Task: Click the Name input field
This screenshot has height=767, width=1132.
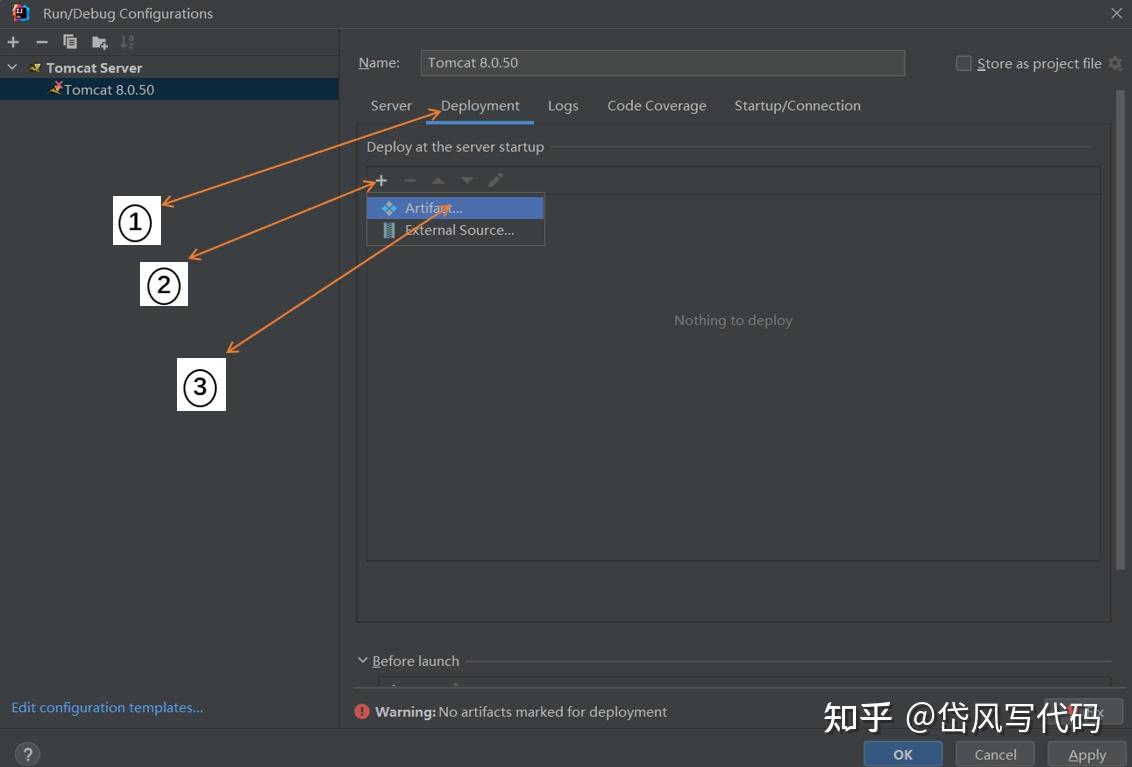Action: point(663,62)
